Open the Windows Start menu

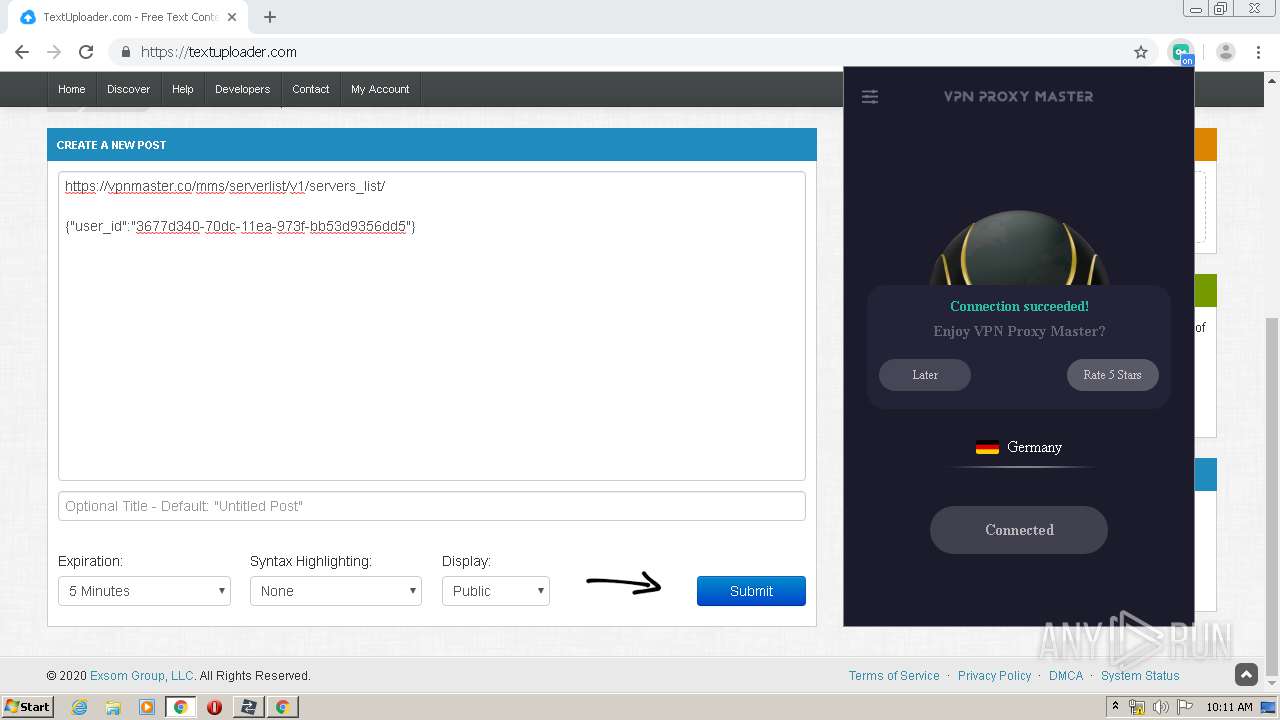pyautogui.click(x=27, y=707)
